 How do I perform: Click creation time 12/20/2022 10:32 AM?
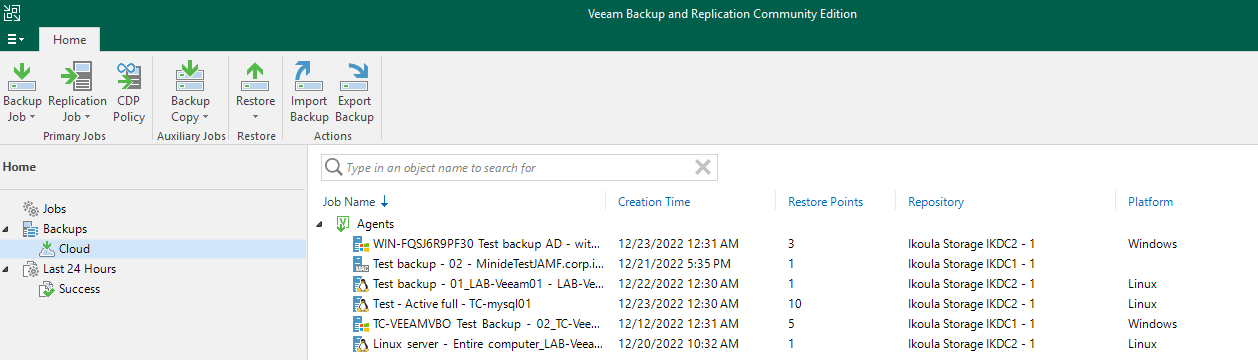pos(678,344)
